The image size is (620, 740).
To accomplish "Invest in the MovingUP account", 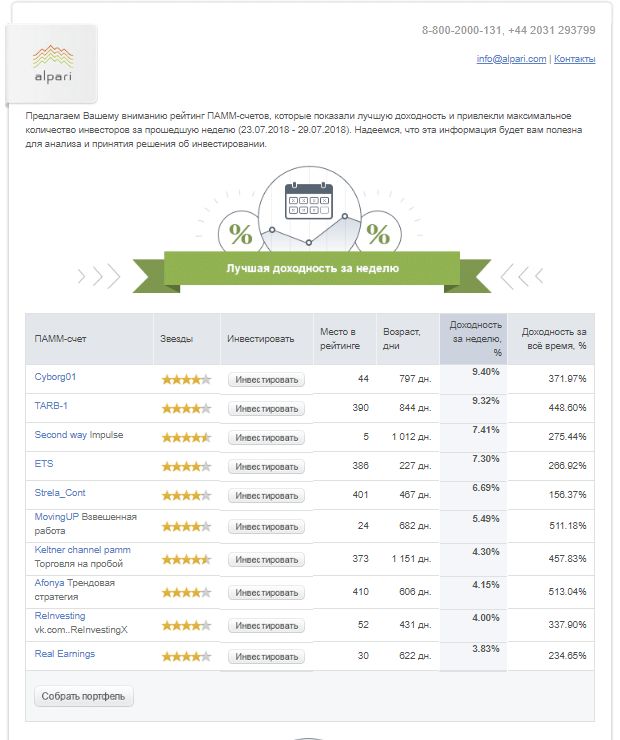I will pos(267,527).
